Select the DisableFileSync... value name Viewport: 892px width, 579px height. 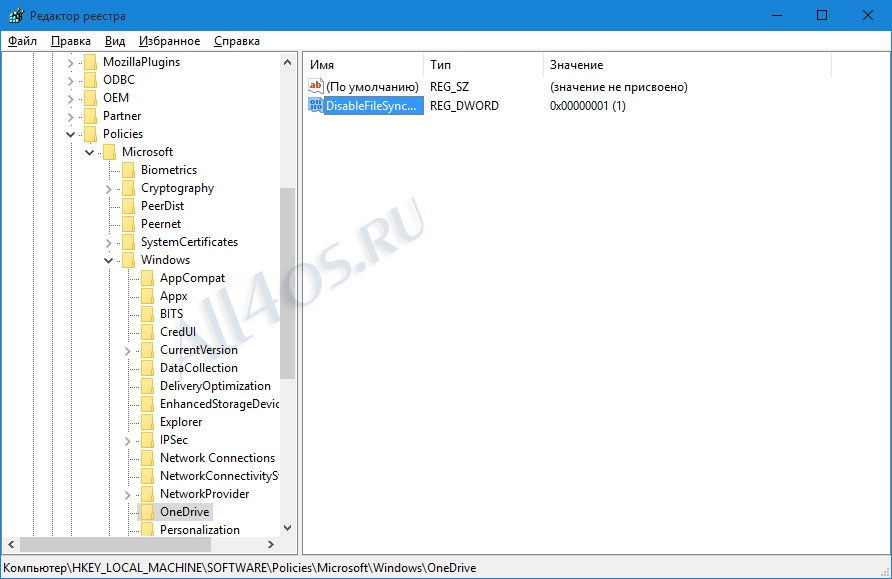coord(374,106)
